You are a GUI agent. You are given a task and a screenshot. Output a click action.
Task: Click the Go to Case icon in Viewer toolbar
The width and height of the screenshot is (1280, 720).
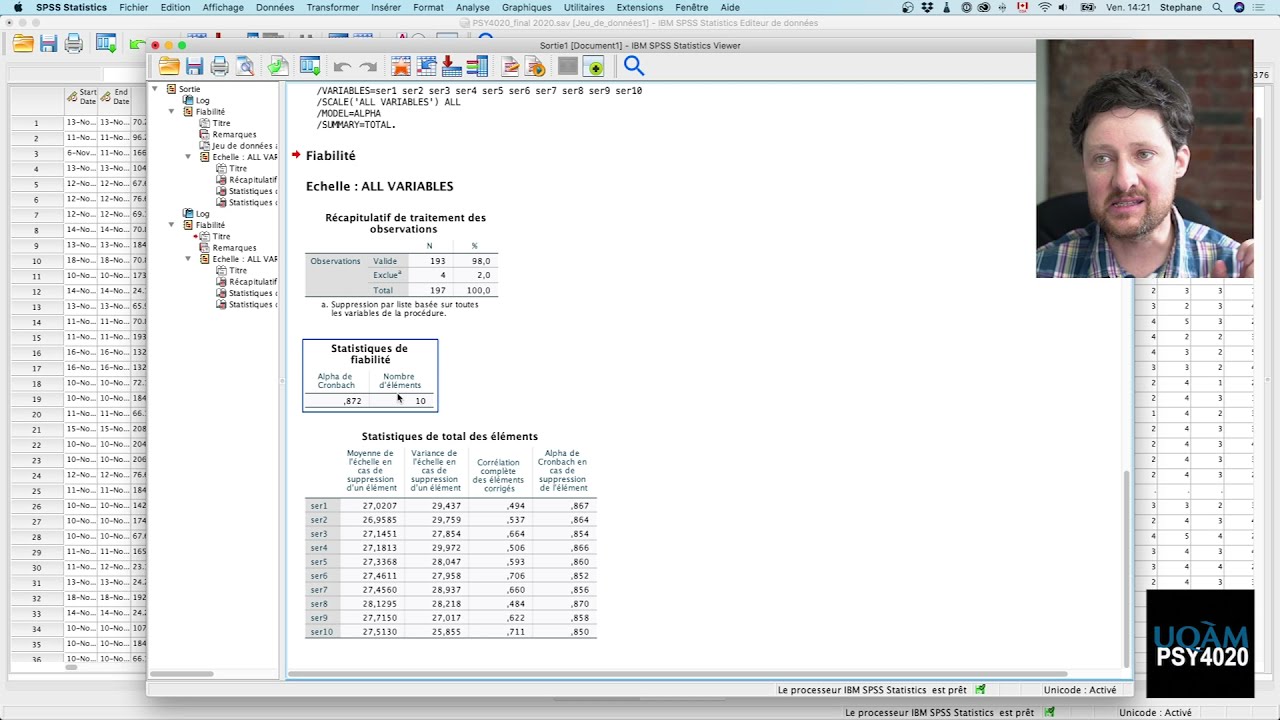click(x=427, y=67)
